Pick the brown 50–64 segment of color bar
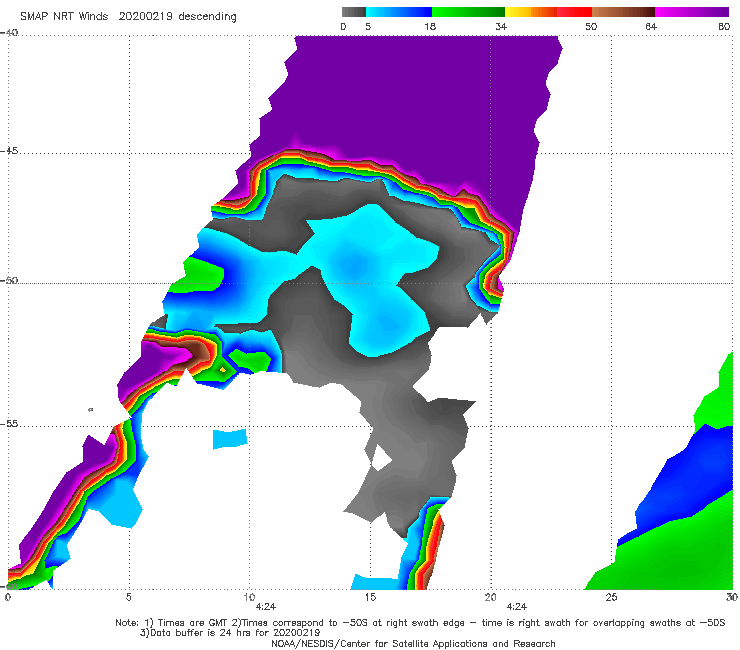The image size is (740, 650). pos(623,12)
